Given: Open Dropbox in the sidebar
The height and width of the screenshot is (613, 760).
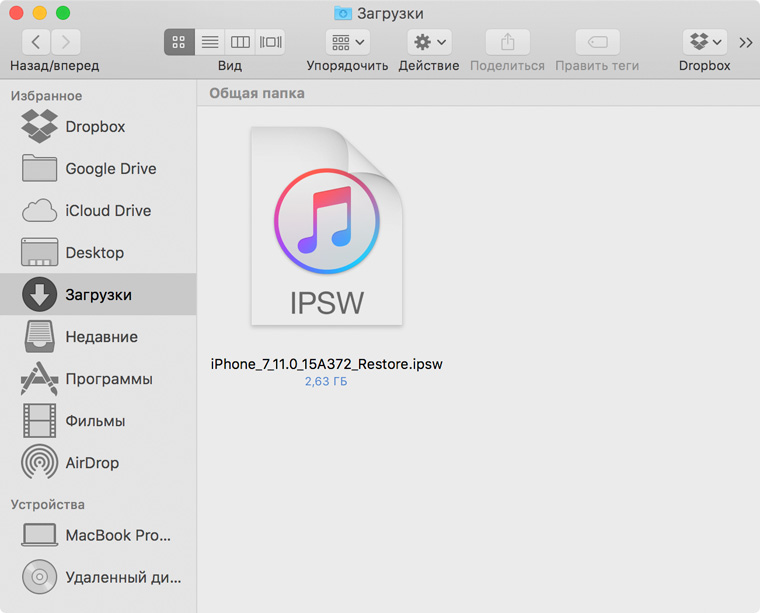Looking at the screenshot, I should click(x=95, y=127).
